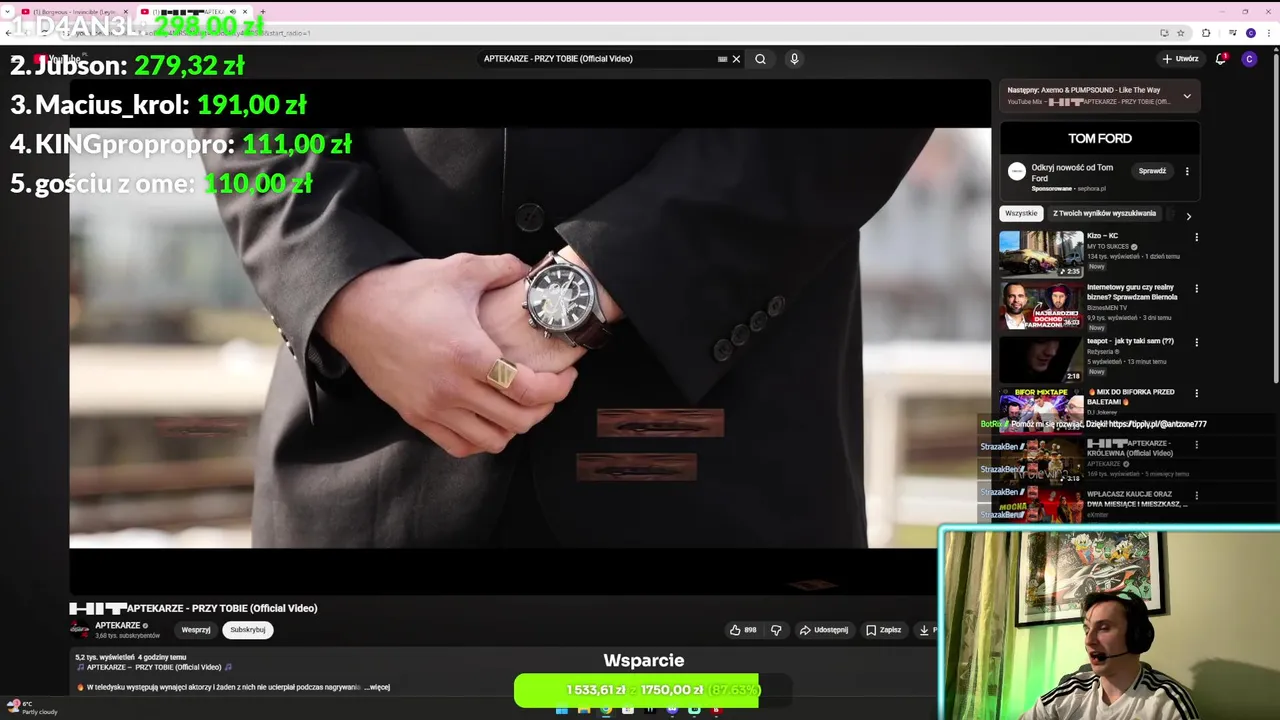This screenshot has height=720, width=1280.
Task: Open options for teapot video
Action: click(x=1196, y=343)
